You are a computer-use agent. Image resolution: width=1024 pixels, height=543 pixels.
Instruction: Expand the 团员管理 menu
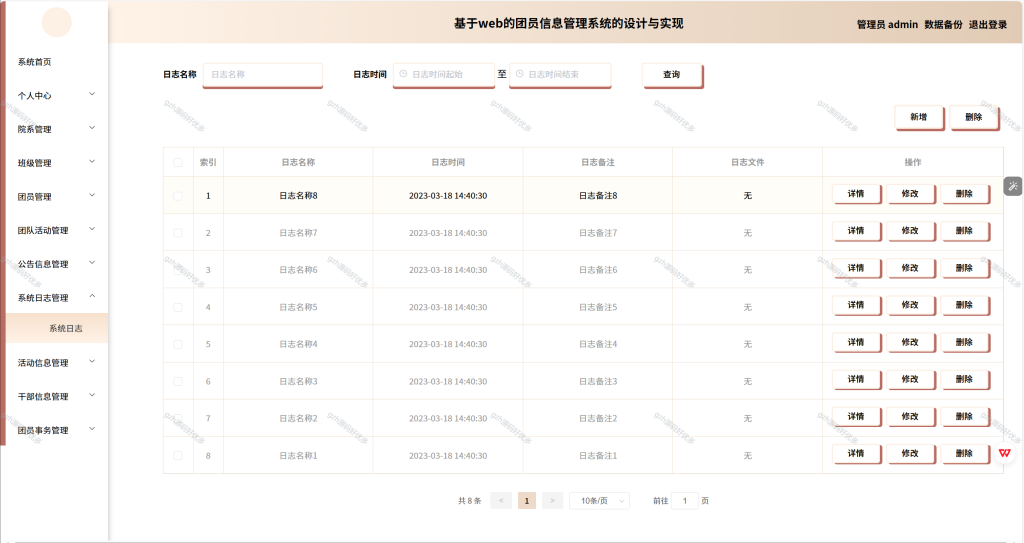56,197
